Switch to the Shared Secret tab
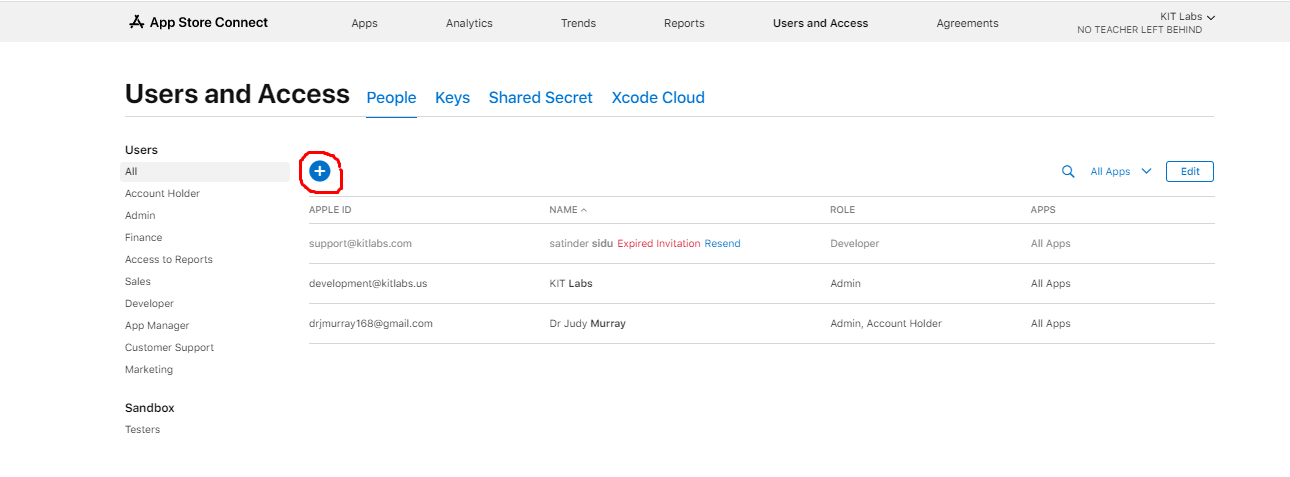The image size is (1290, 477). pyautogui.click(x=540, y=98)
